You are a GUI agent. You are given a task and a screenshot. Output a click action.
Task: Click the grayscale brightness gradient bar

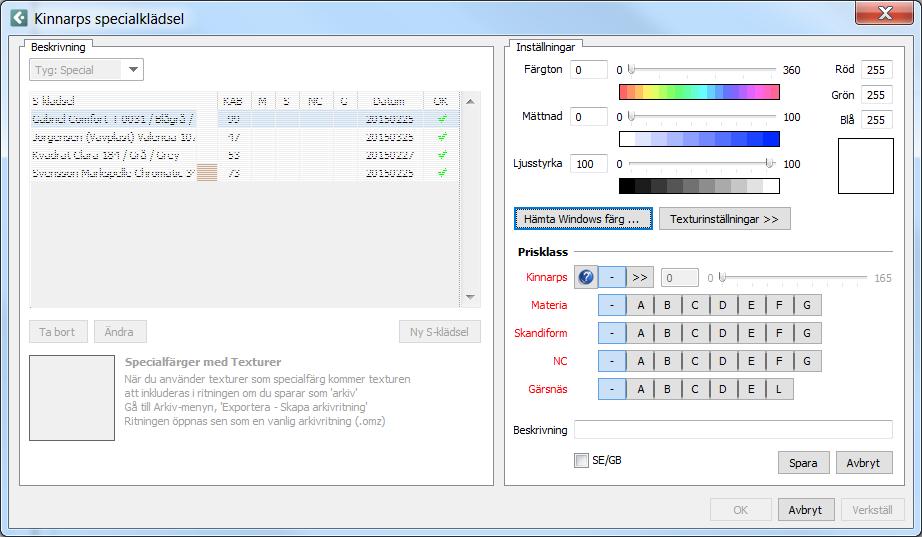[699, 186]
